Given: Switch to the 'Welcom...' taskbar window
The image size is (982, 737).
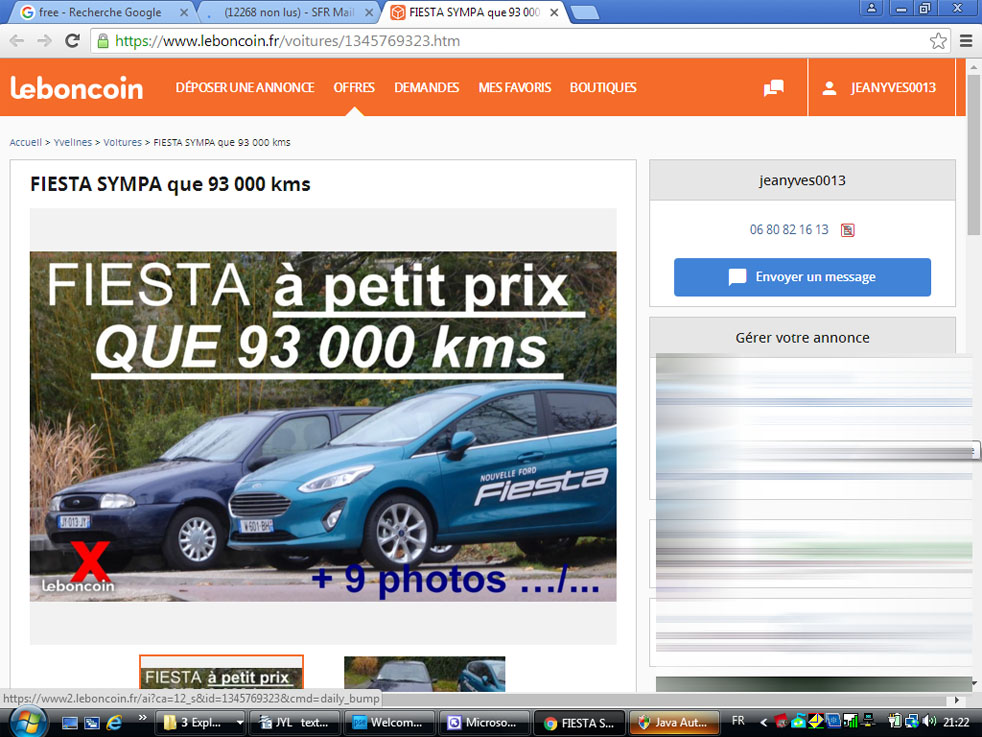Looking at the screenshot, I should [389, 723].
